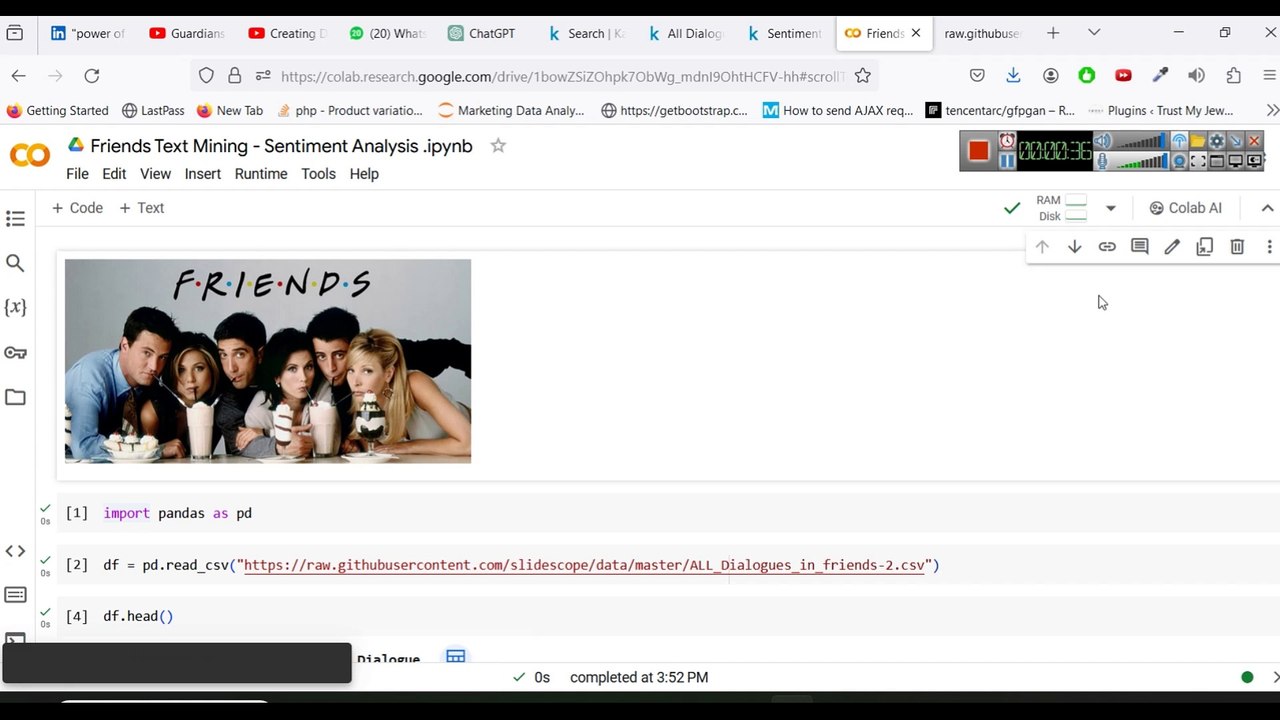
Task: Open the LastPass bookmark
Action: [x=153, y=111]
